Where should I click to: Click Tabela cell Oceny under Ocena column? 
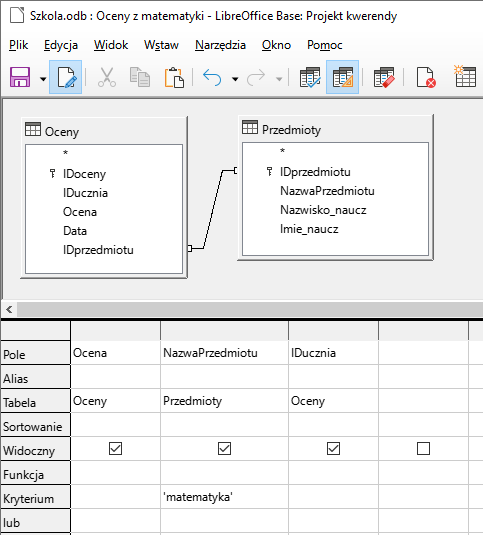coord(116,401)
